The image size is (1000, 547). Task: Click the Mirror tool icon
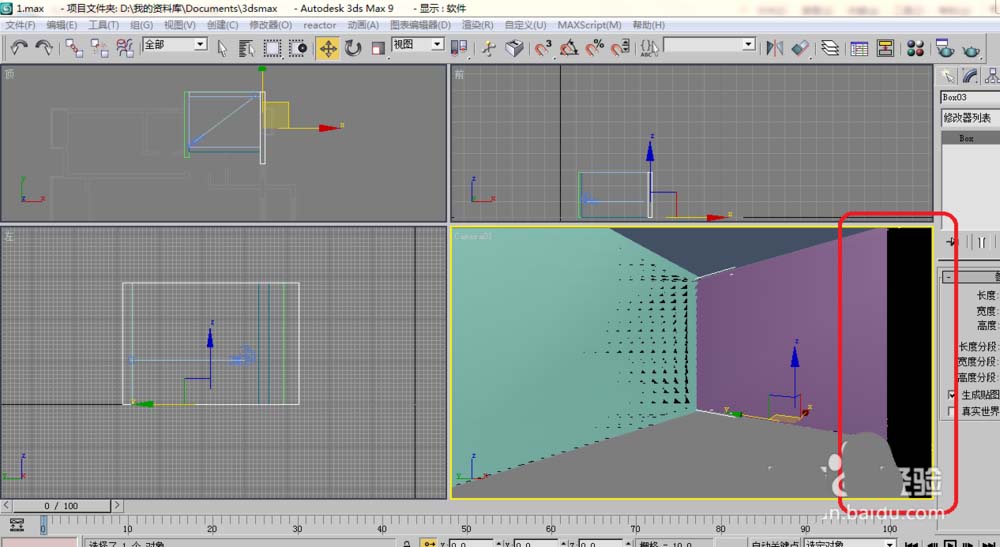tap(774, 47)
